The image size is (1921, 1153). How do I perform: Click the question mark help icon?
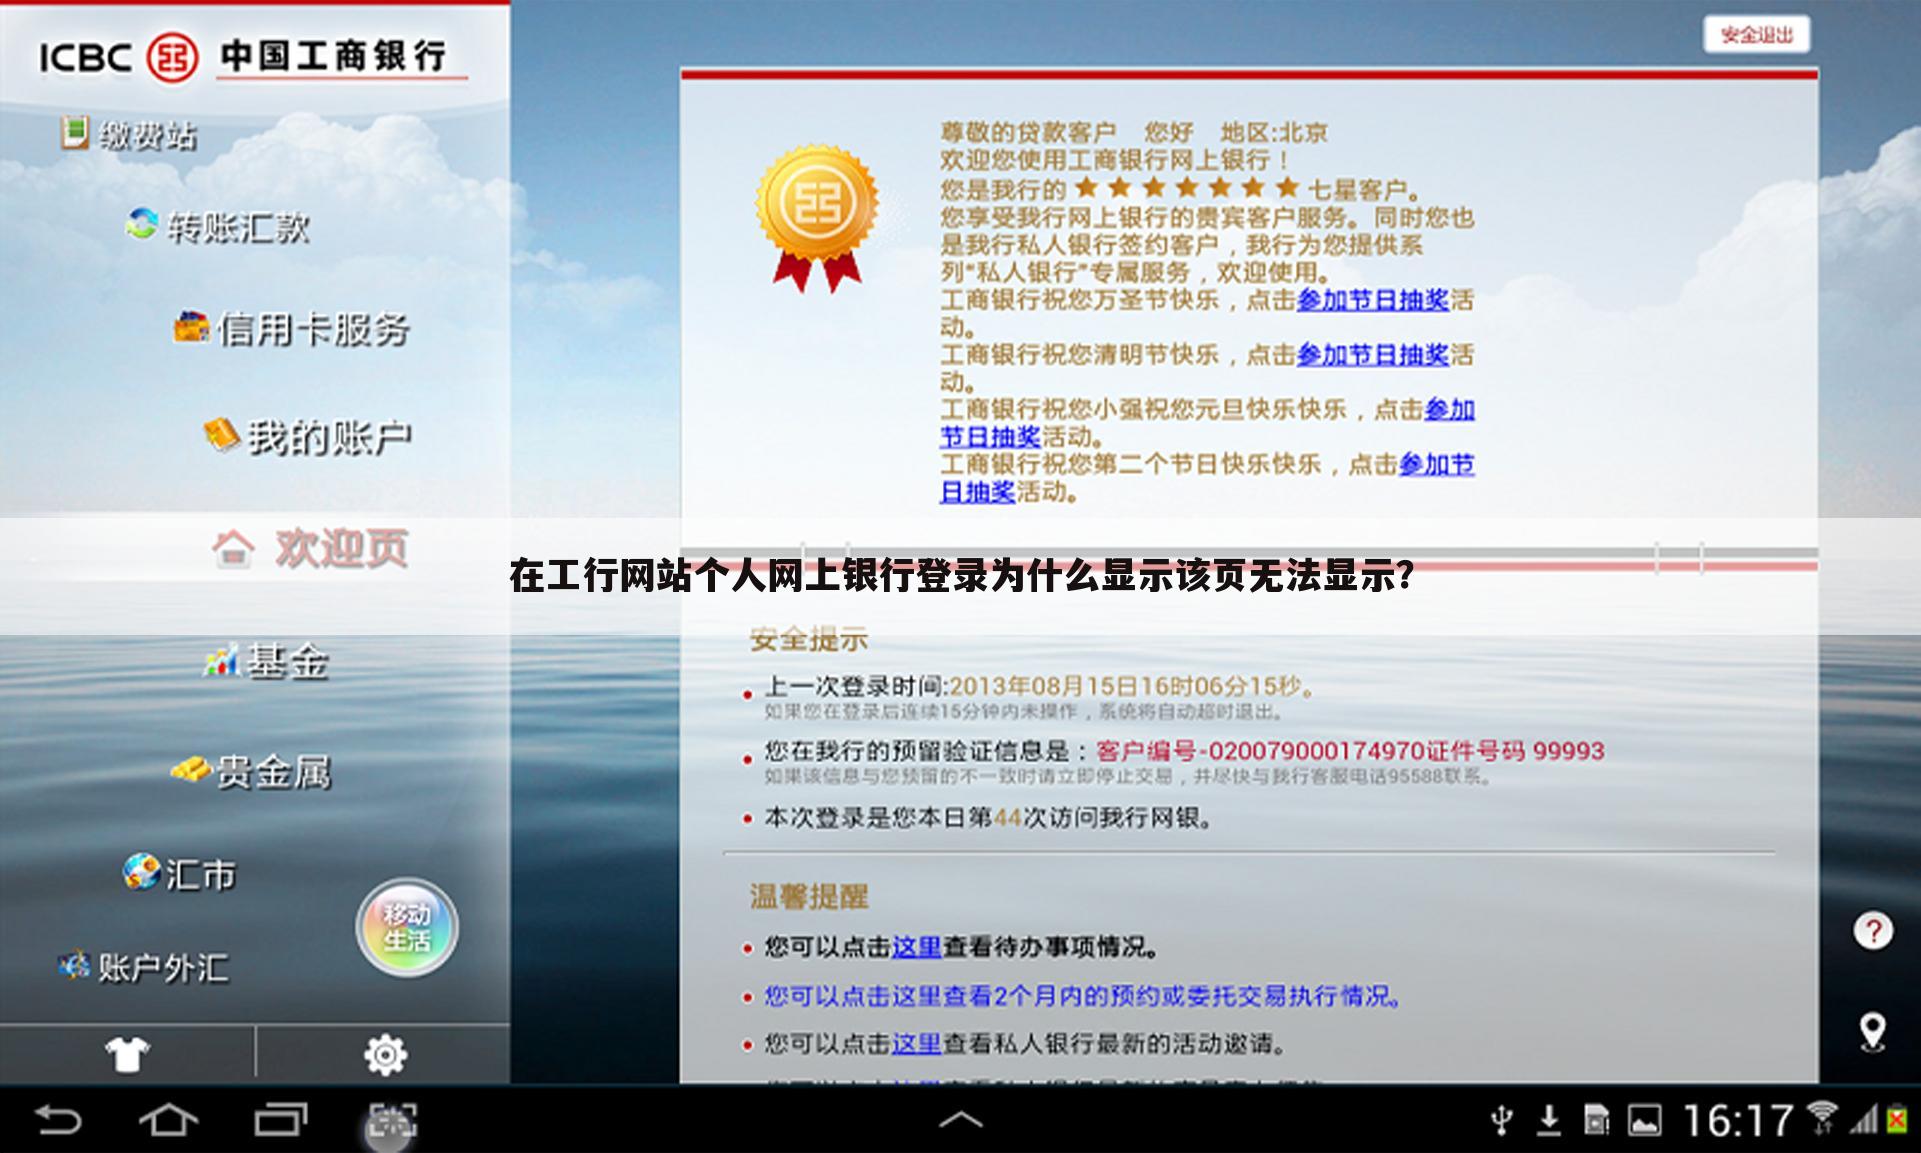1873,930
